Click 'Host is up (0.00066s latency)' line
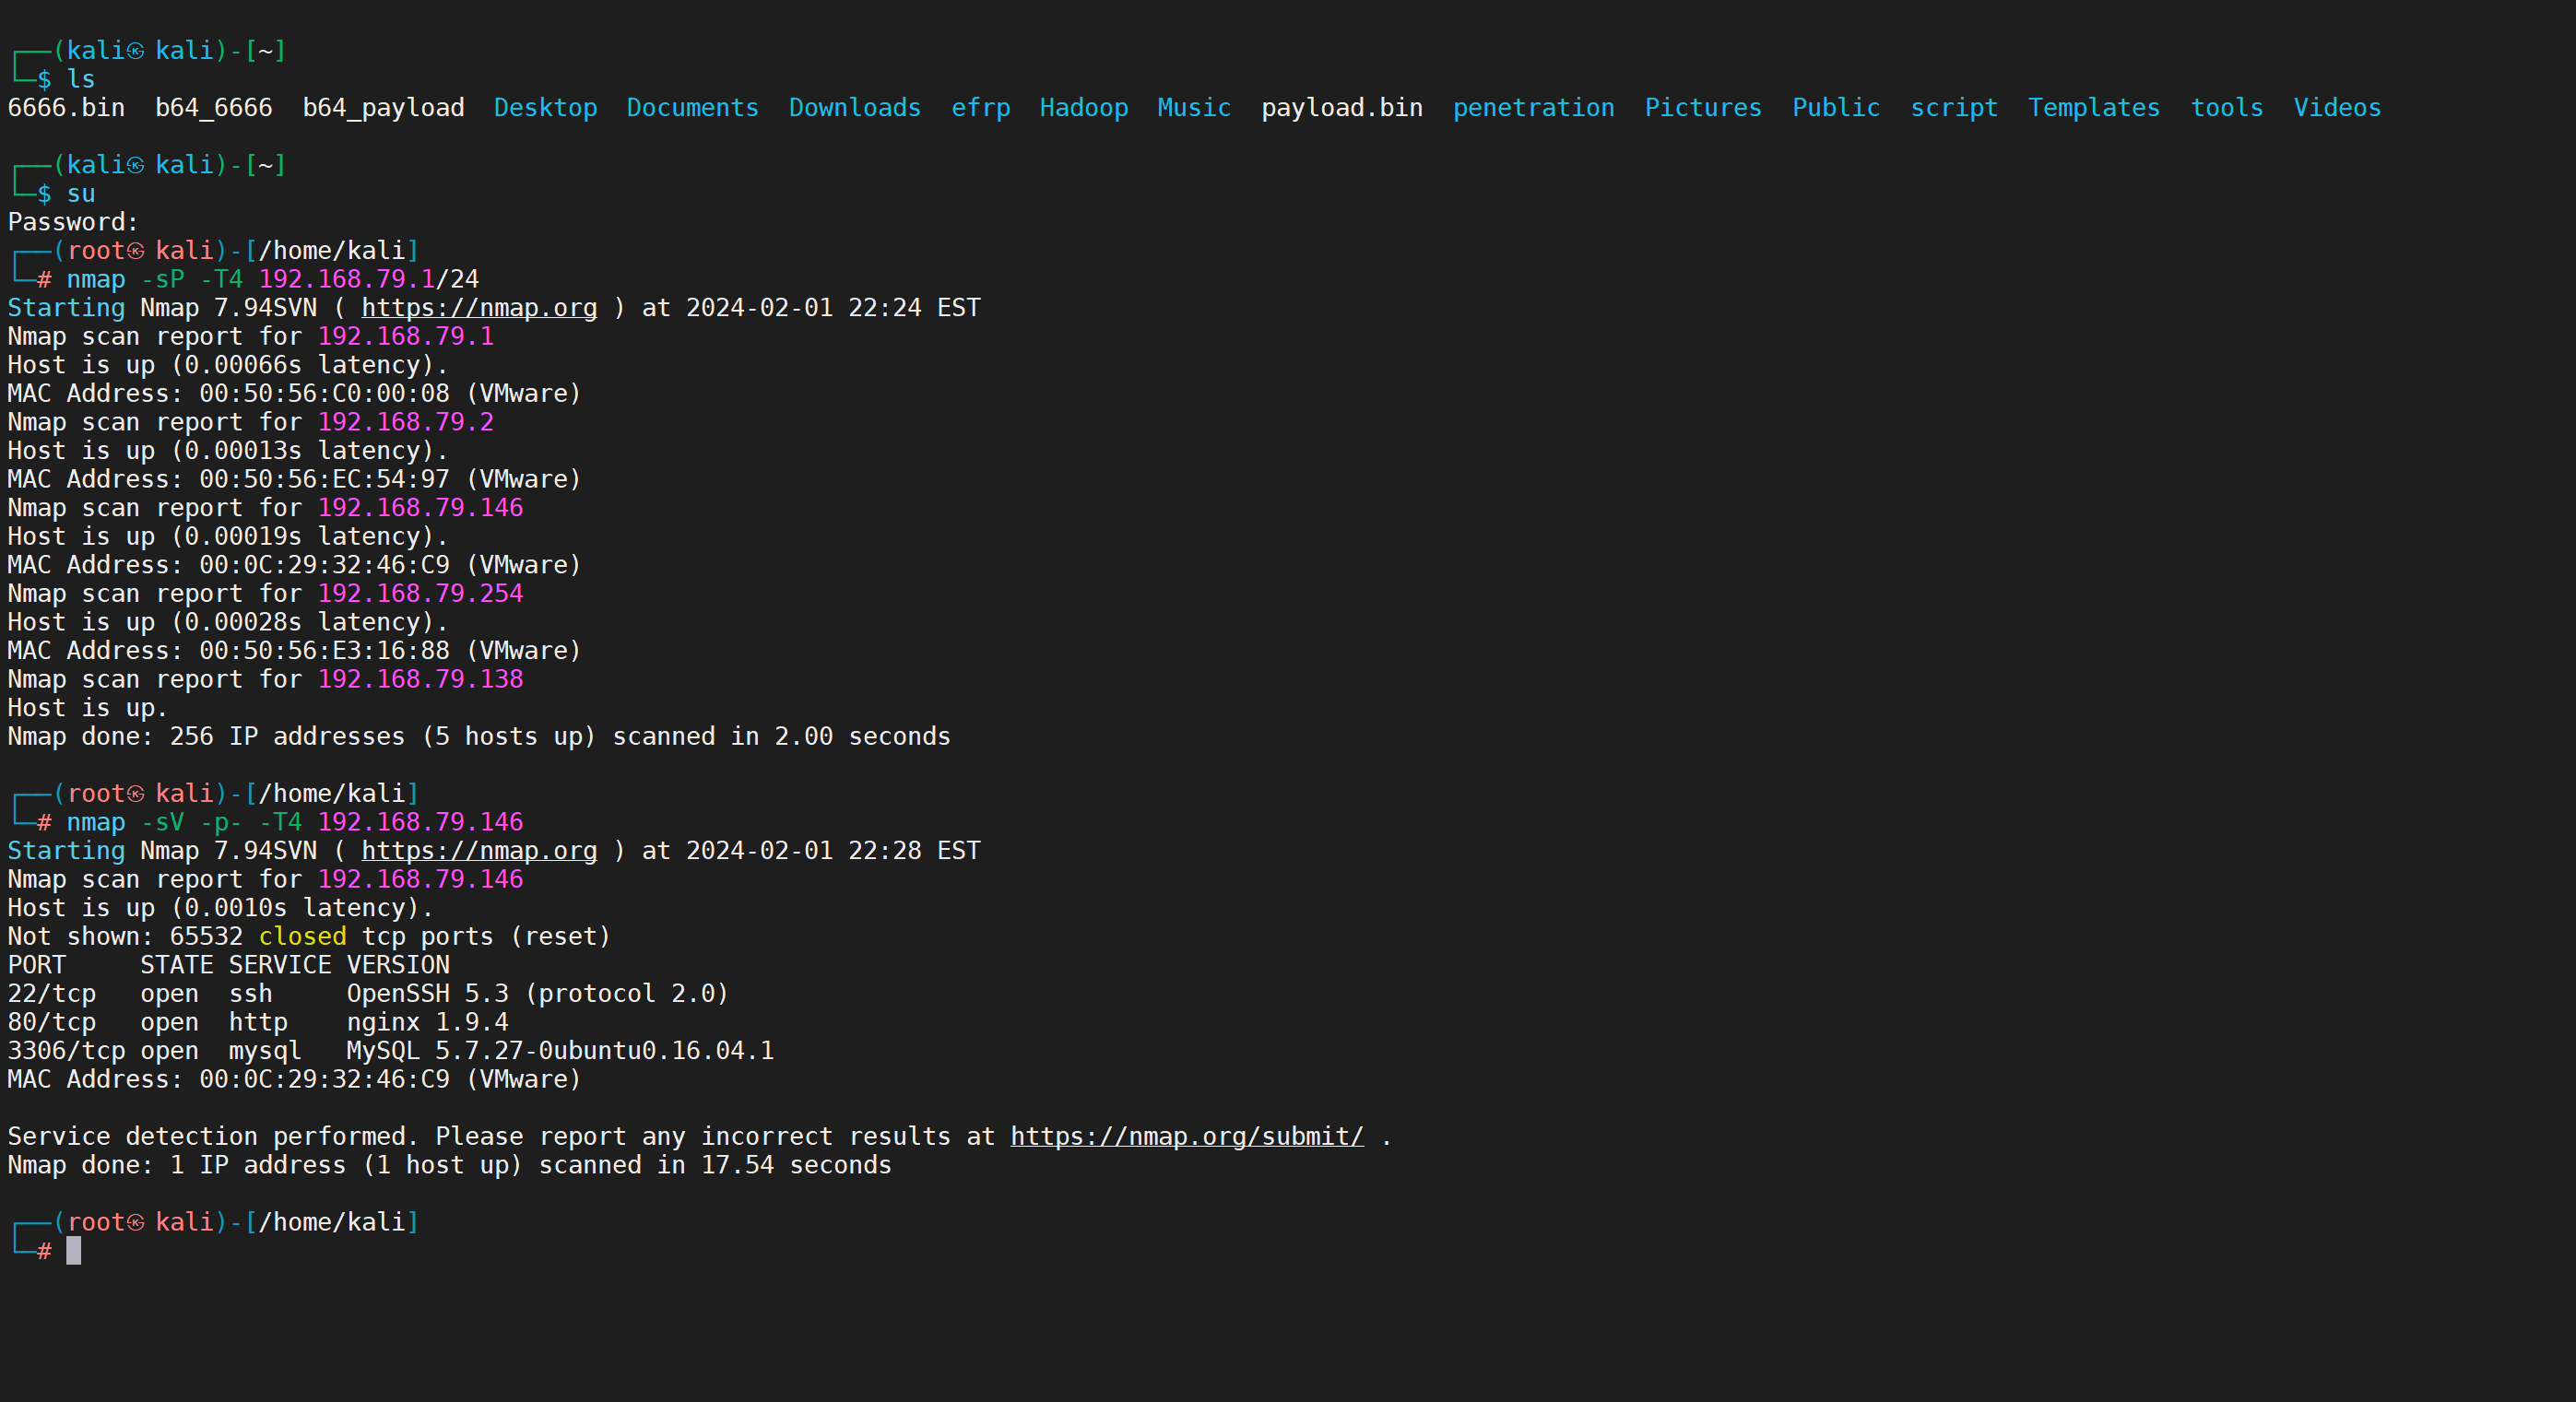 click(228, 365)
